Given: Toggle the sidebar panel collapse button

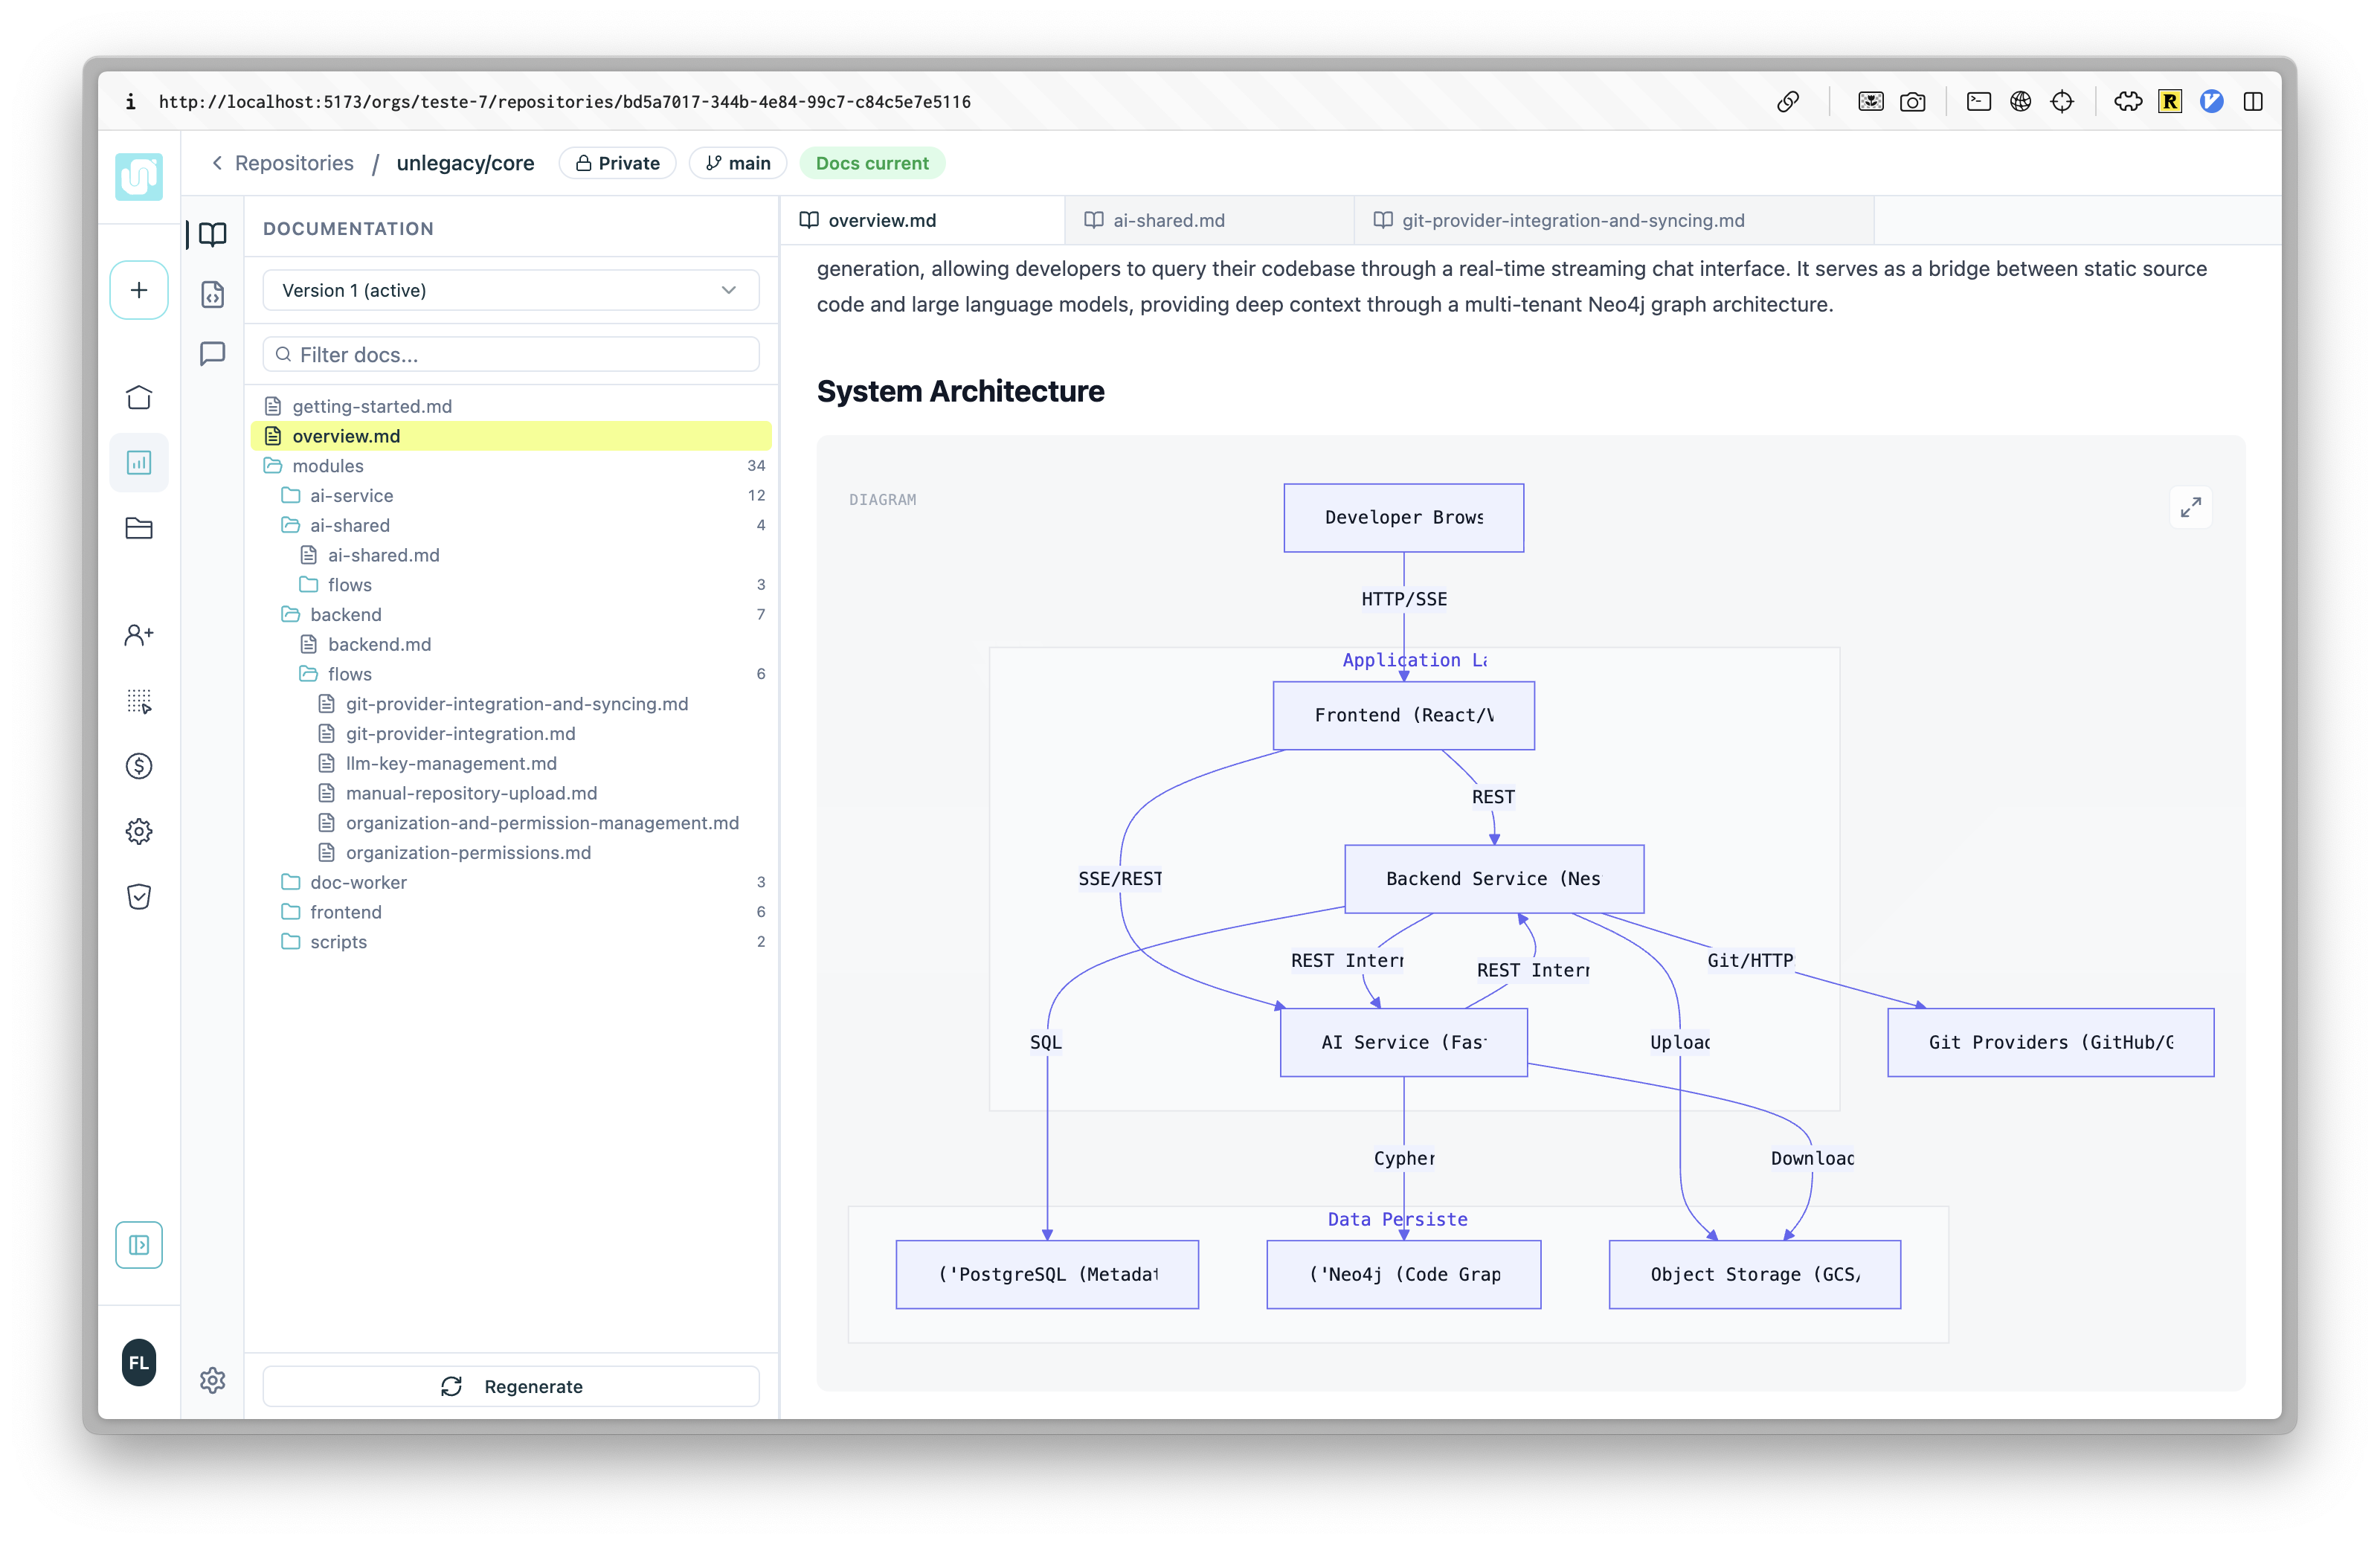Looking at the screenshot, I should [139, 1245].
